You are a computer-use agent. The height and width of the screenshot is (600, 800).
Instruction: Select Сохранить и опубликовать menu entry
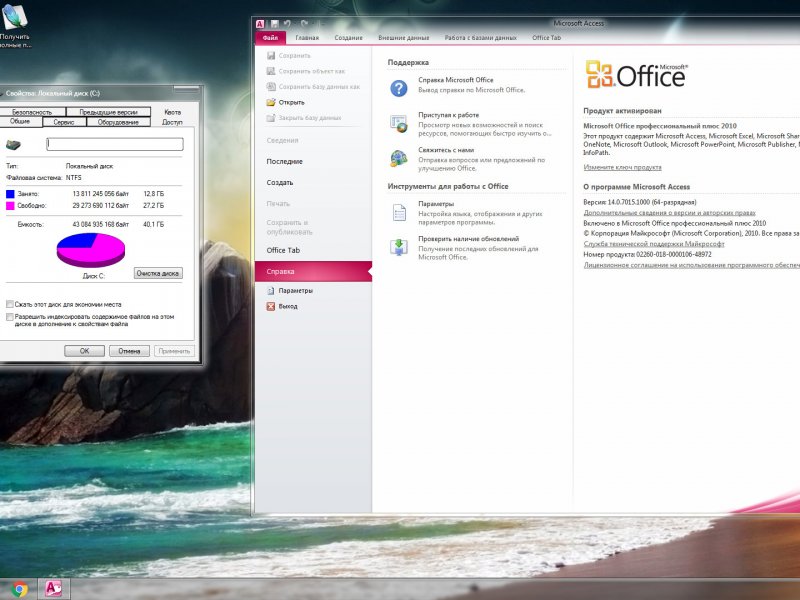point(289,227)
